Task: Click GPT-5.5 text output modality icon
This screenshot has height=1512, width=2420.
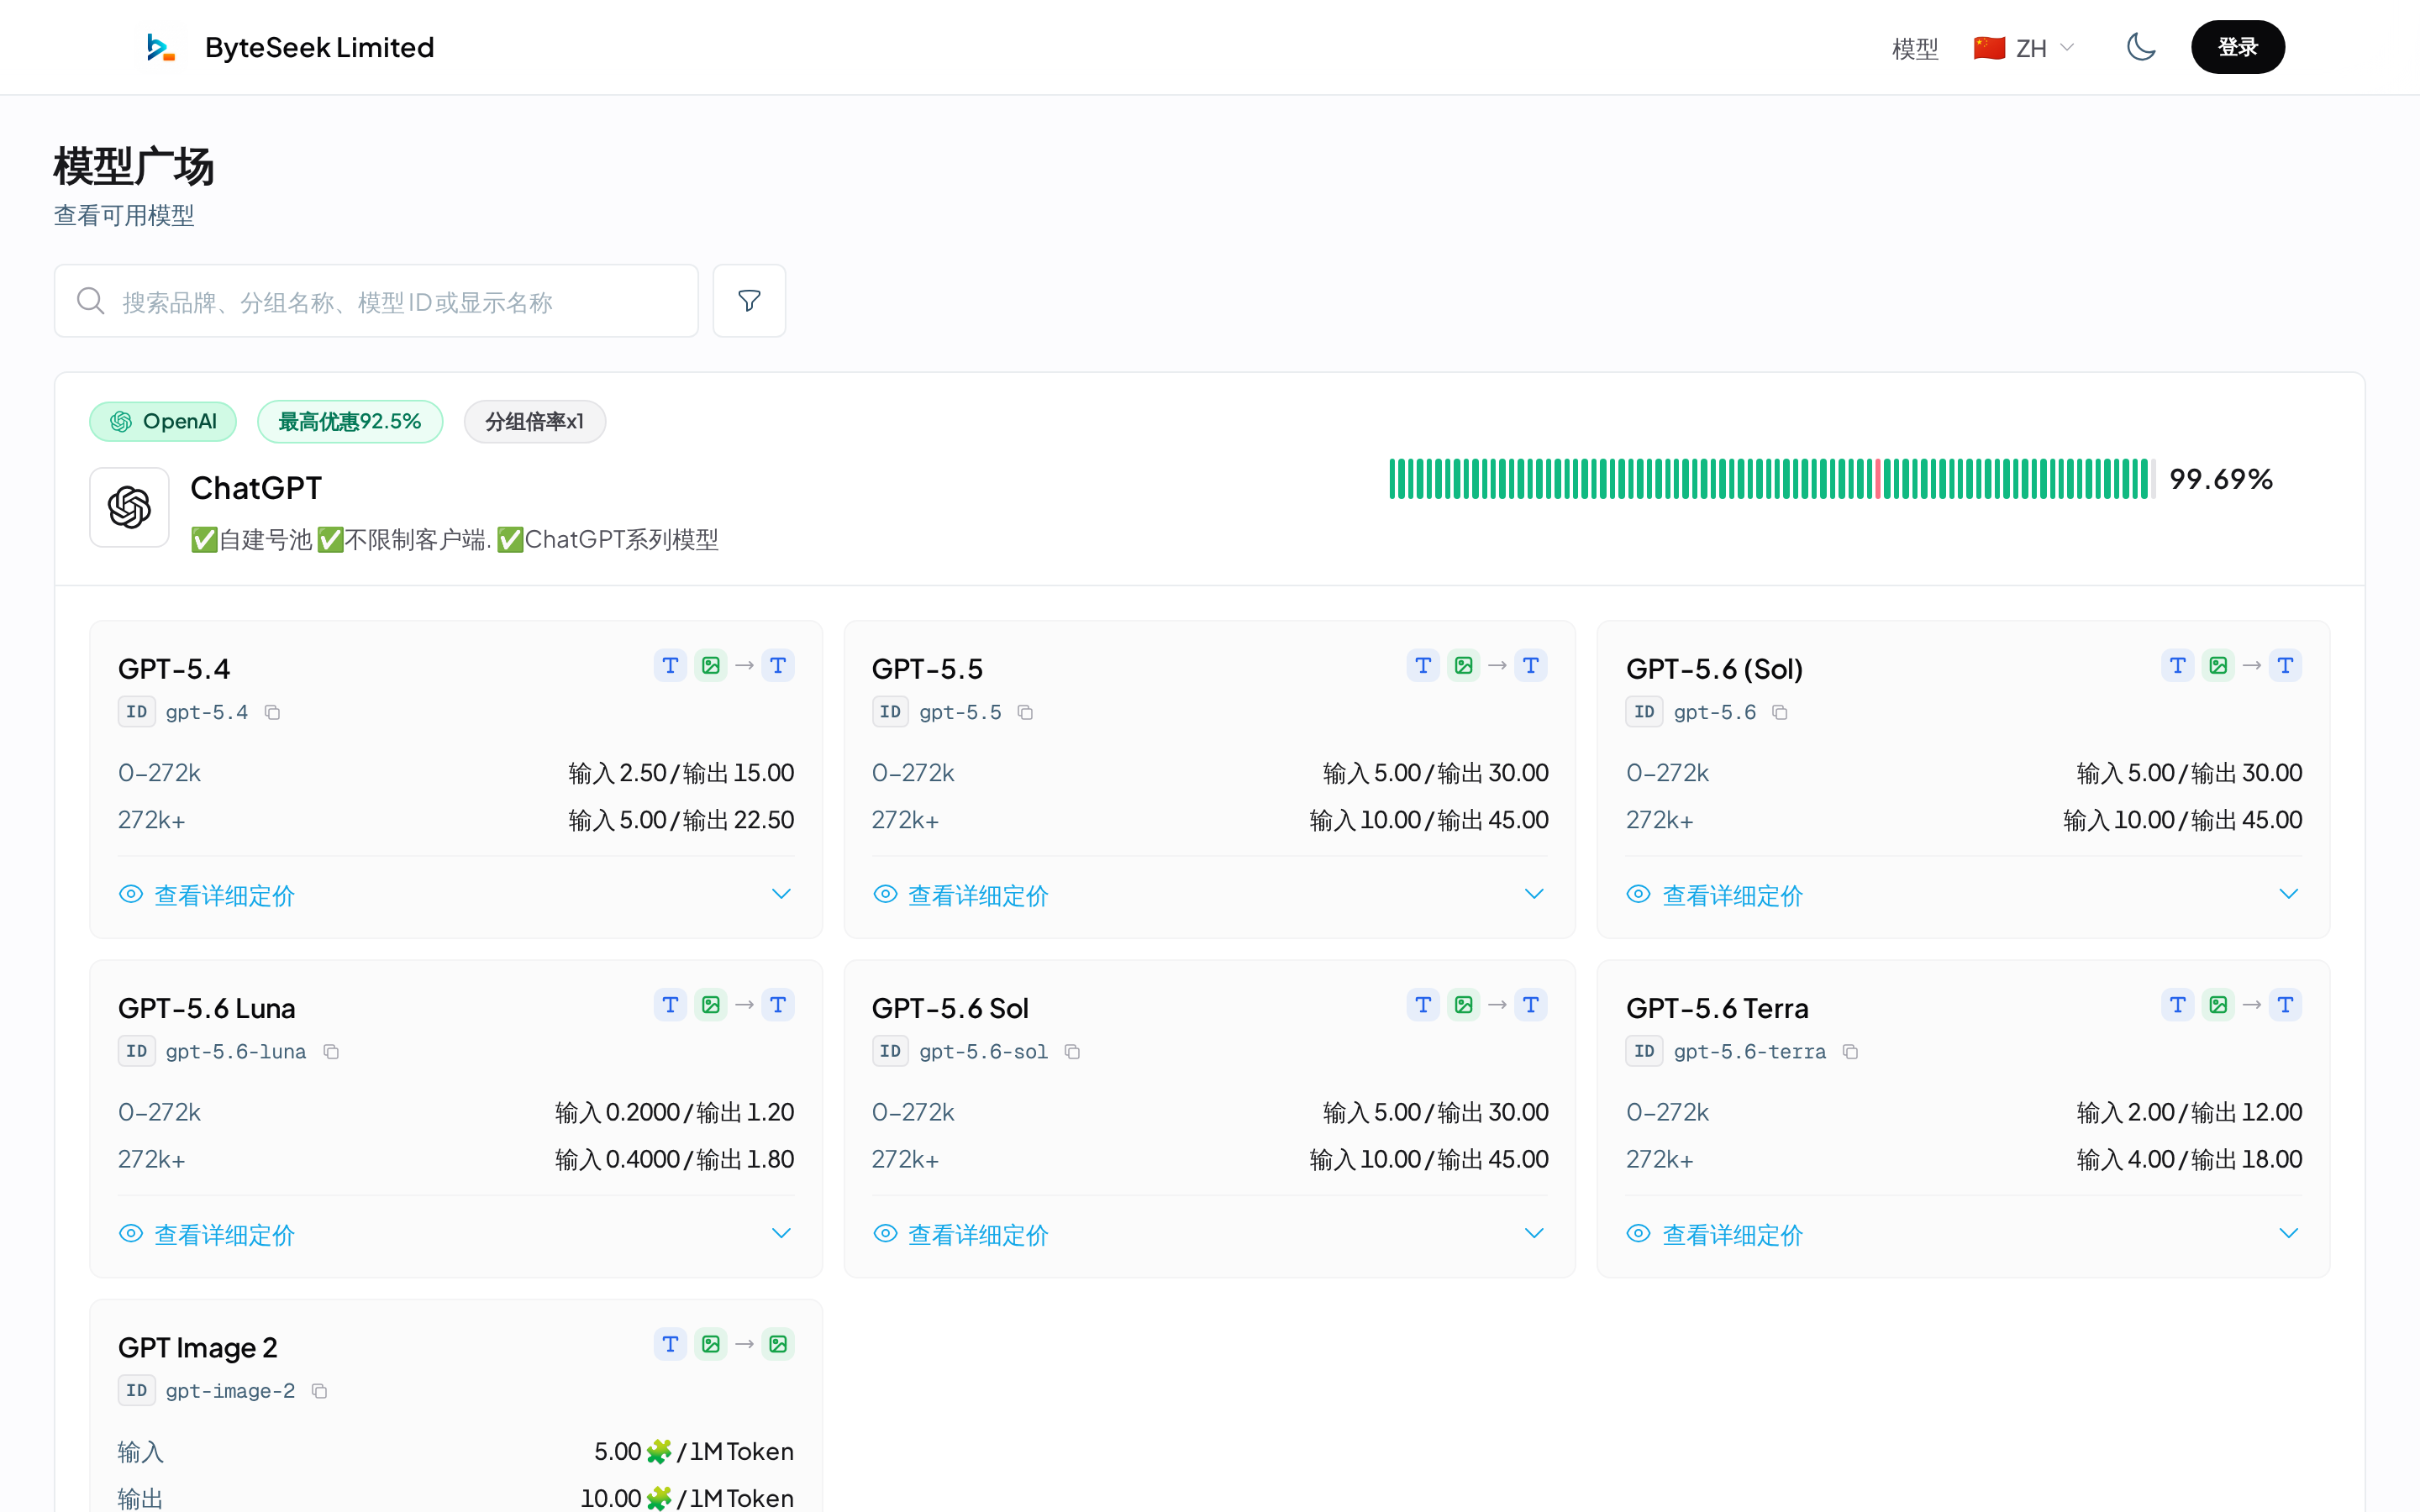Action: pos(1531,665)
